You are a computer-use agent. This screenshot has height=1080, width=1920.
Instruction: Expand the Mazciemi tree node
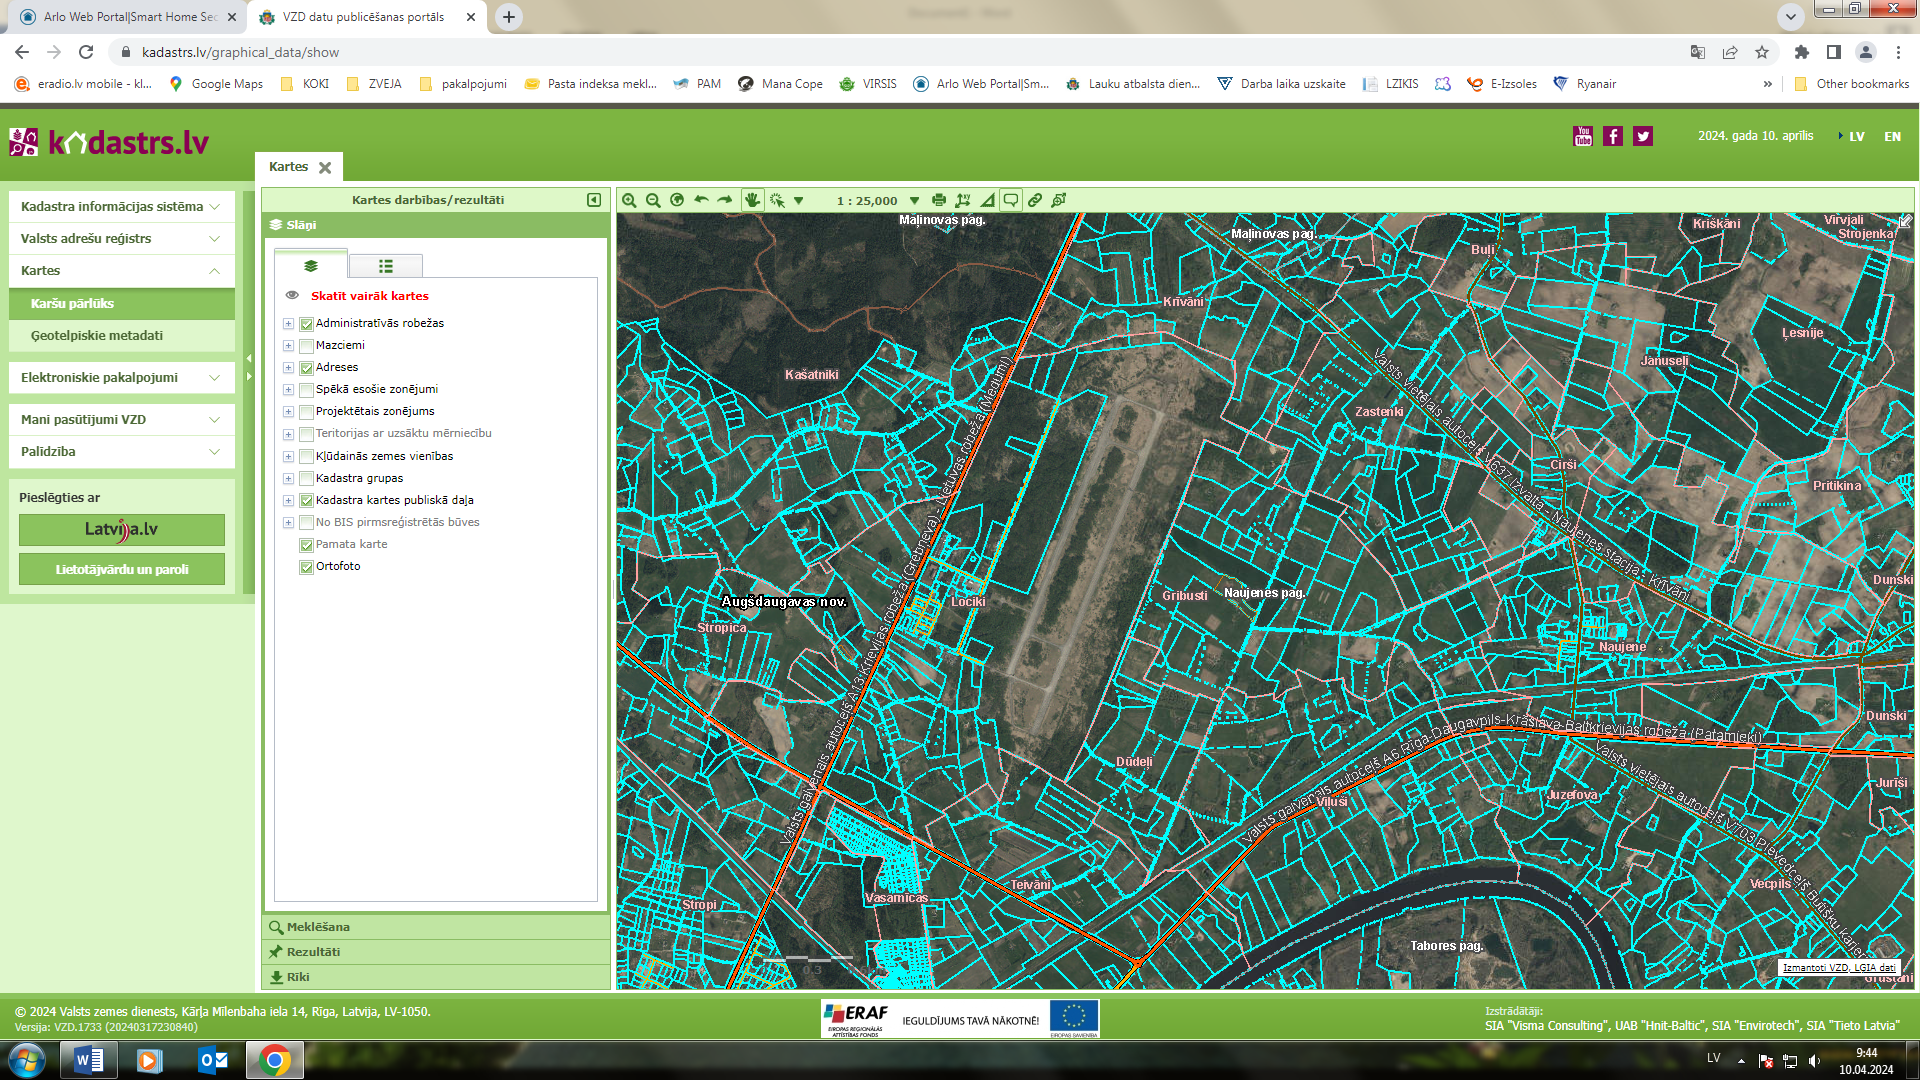tap(288, 346)
